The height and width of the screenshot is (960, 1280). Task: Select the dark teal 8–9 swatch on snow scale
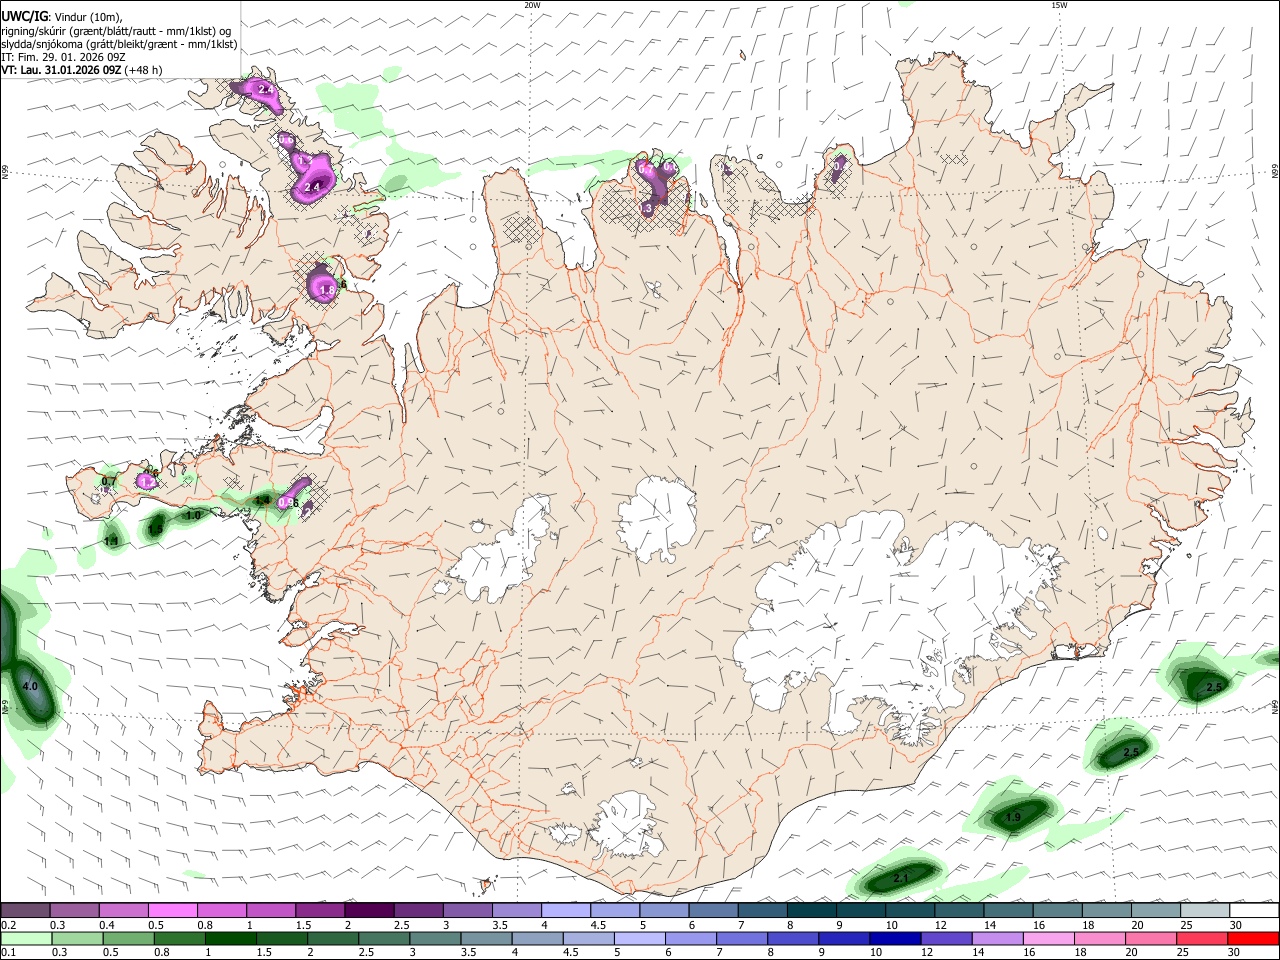[811, 911]
